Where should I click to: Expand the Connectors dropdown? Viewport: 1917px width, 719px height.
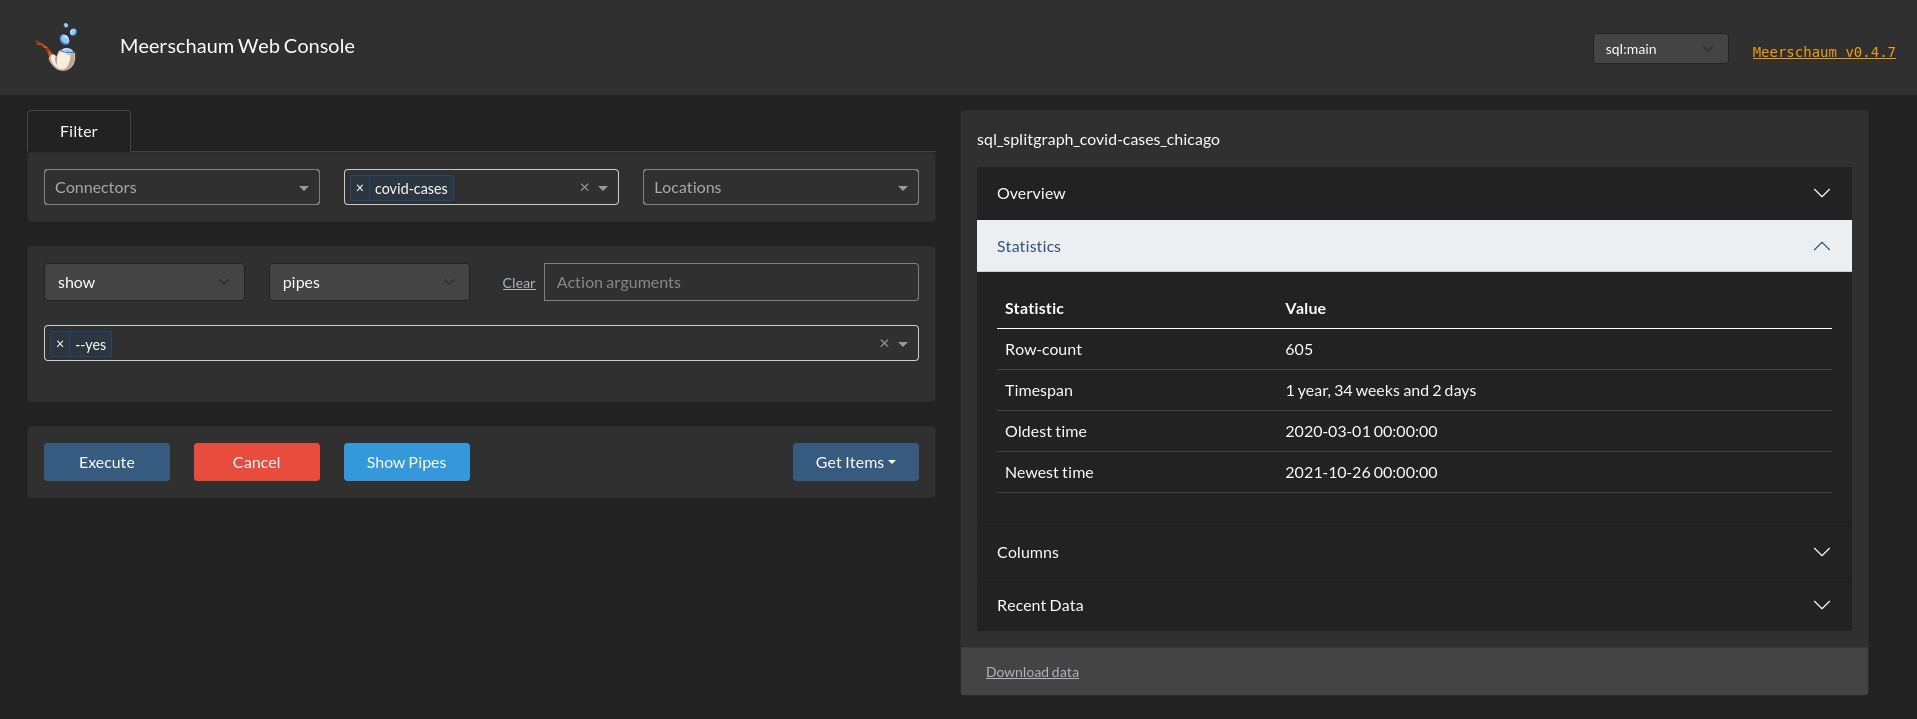click(181, 188)
